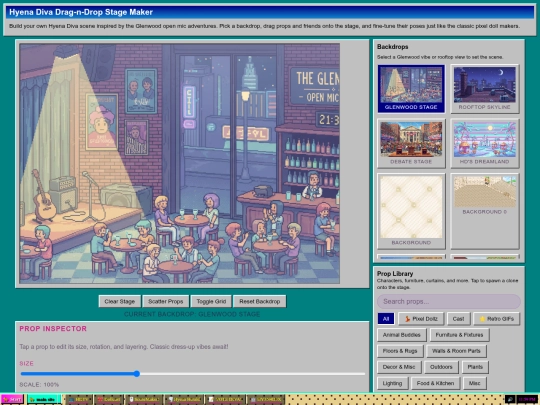This screenshot has width=540, height=405.
Task: Click the star icon on Retro GIFs
Action: 482,319
